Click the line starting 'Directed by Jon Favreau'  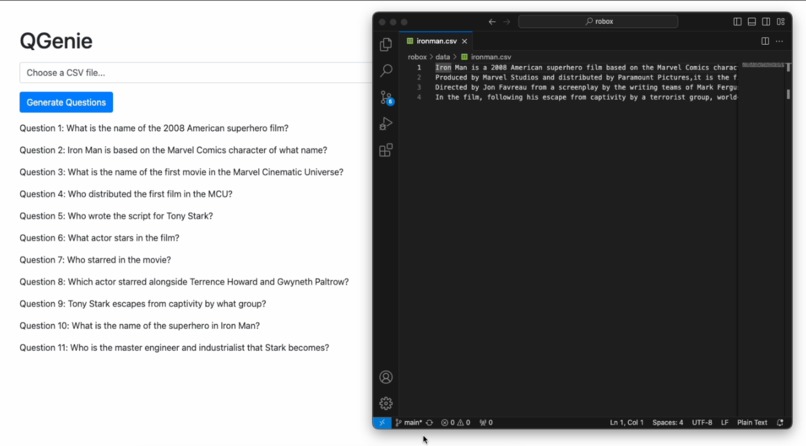tap(586, 87)
